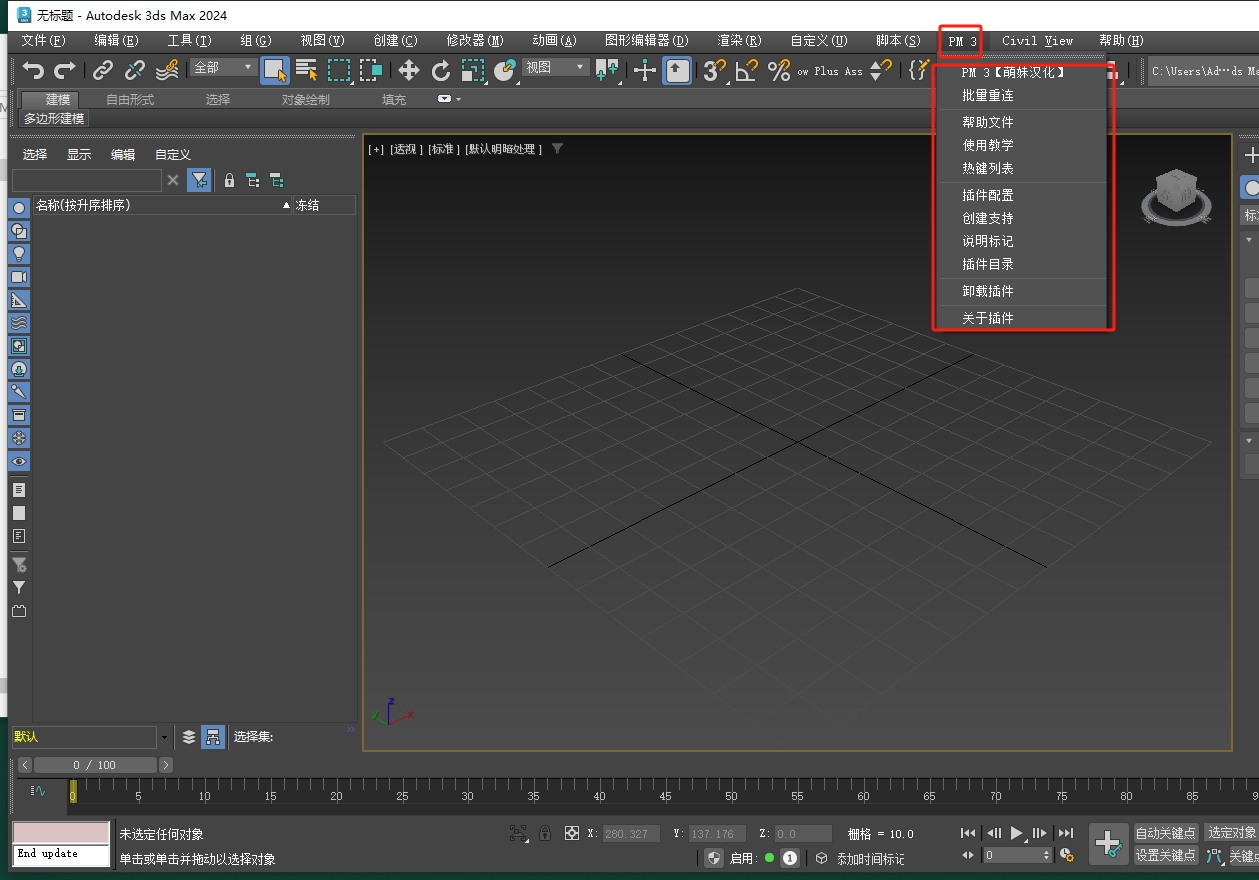Toggle the Percent Snap icon
Screen dimensions: 1259x880
coord(779,70)
